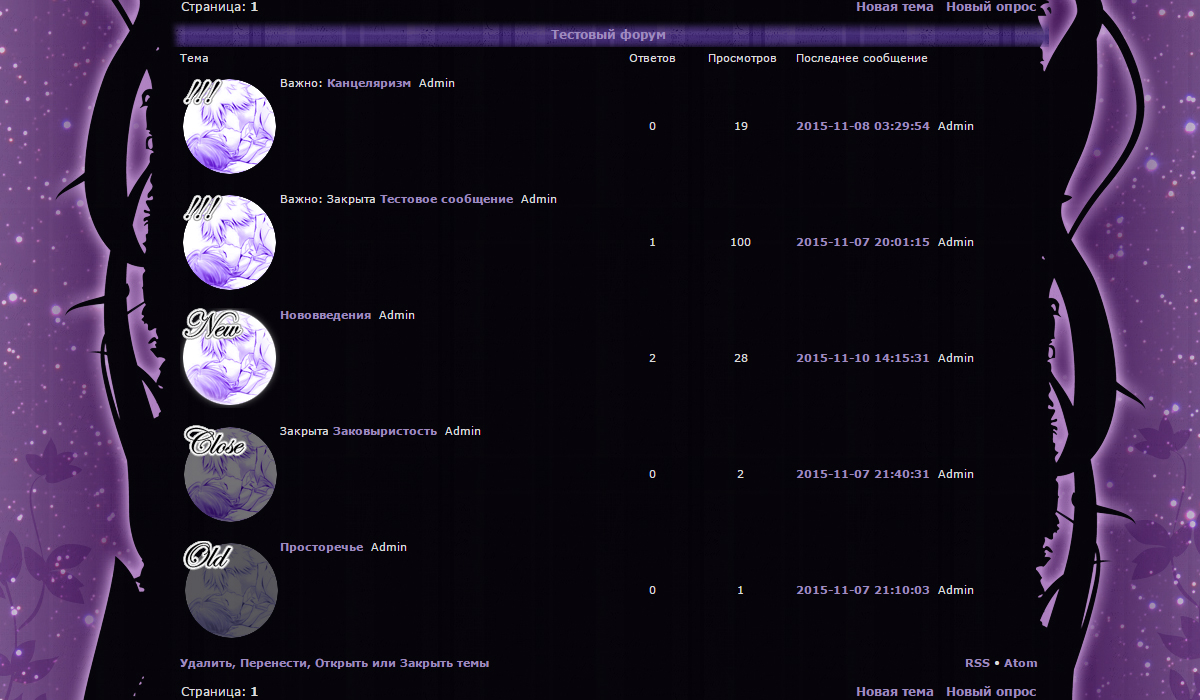Go to last message dated 2015-11-07 21:40:31

(862, 474)
